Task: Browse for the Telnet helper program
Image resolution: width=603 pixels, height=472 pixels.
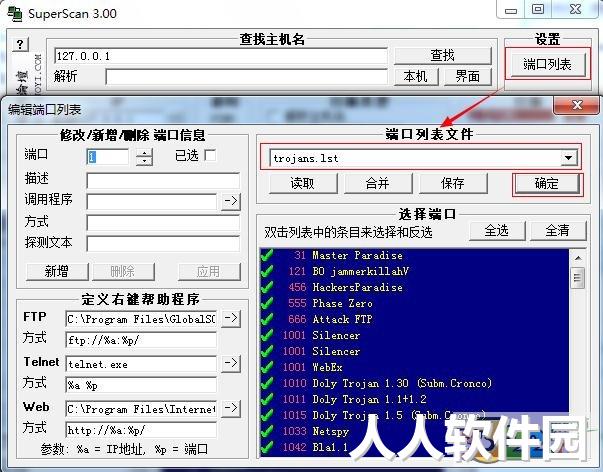Action: tap(231, 363)
